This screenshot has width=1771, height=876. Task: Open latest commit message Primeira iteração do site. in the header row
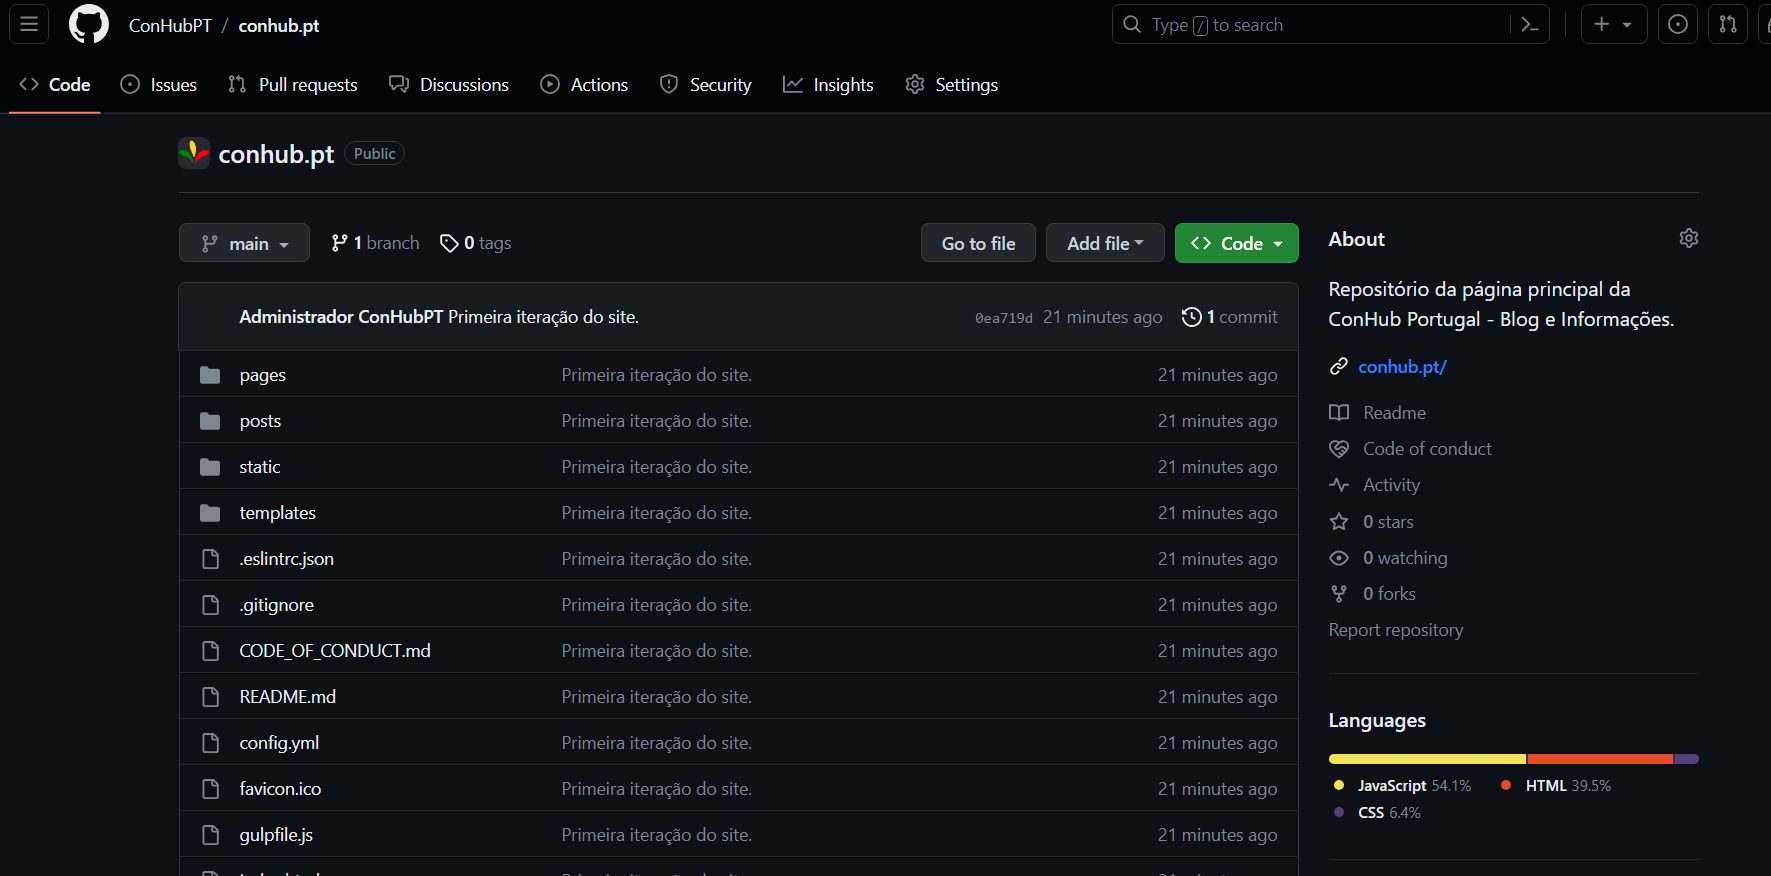543,317
